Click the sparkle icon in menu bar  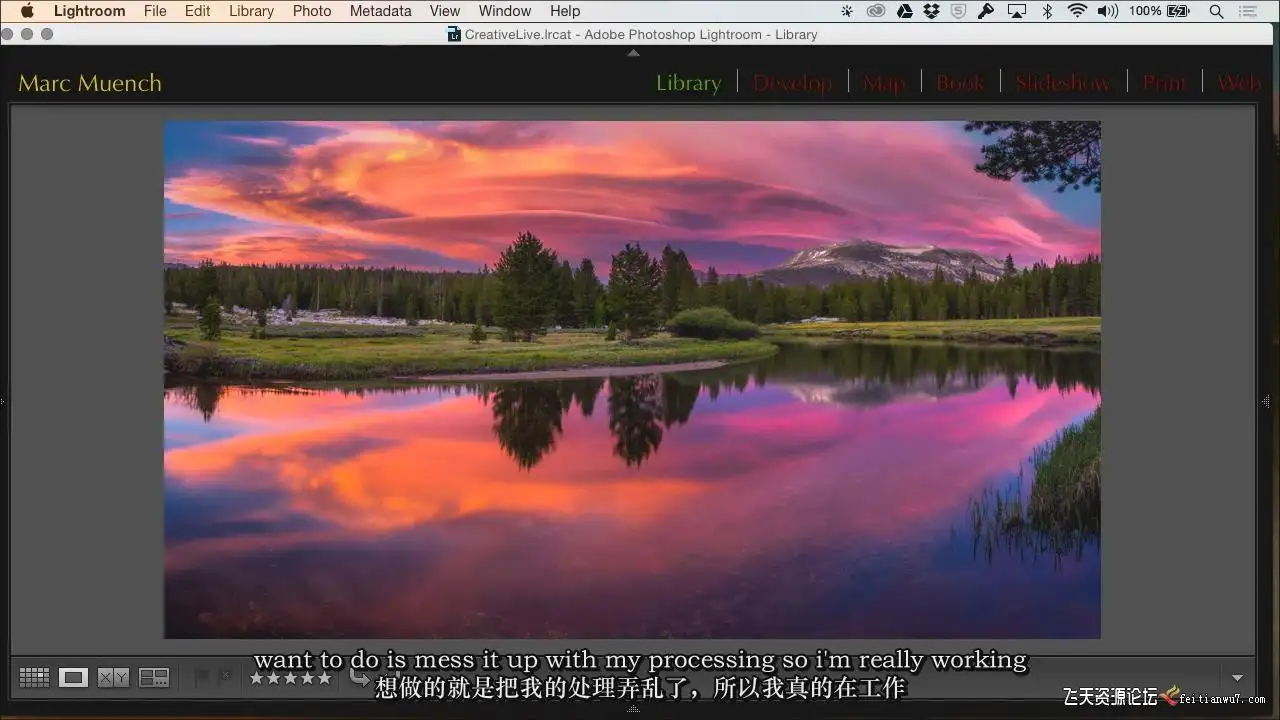847,11
